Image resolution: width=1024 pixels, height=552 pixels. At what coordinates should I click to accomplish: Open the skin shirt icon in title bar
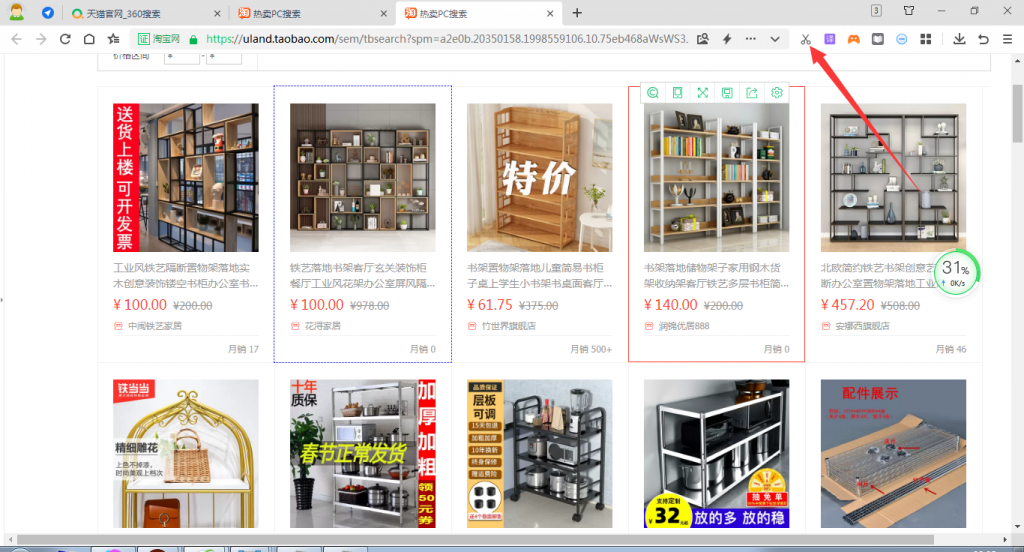(908, 10)
